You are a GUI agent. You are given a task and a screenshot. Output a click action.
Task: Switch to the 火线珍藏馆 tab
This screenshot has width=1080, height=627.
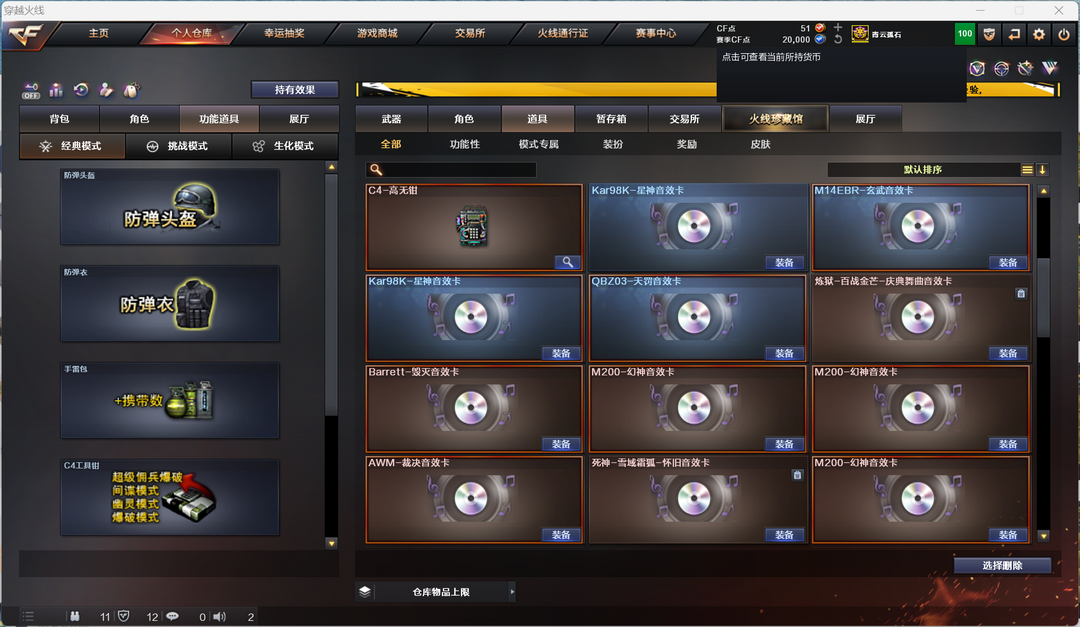(x=776, y=119)
